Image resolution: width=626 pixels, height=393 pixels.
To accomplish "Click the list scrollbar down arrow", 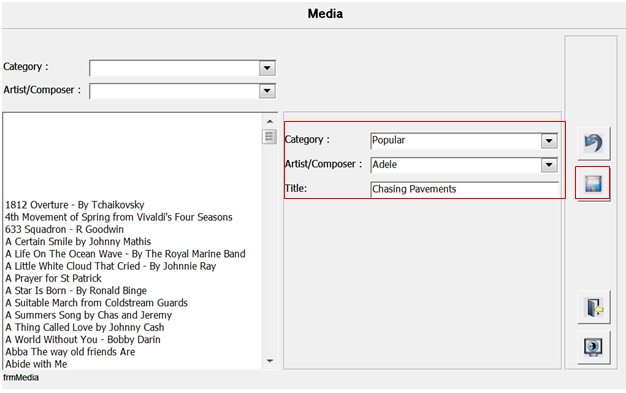I will [x=270, y=361].
